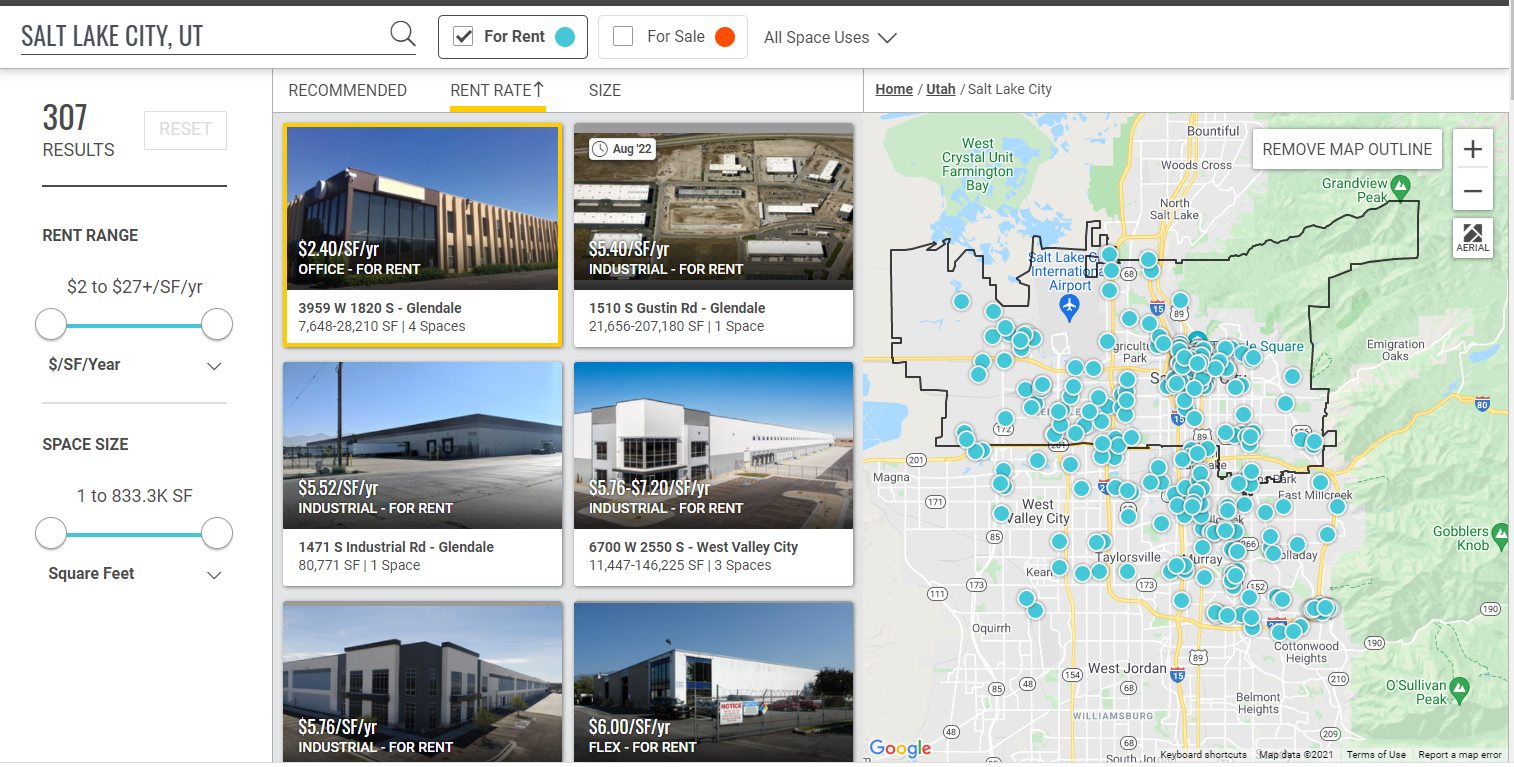Viewport: 1514px width, 767px height.
Task: Sort listings by Size tab
Action: coord(604,90)
